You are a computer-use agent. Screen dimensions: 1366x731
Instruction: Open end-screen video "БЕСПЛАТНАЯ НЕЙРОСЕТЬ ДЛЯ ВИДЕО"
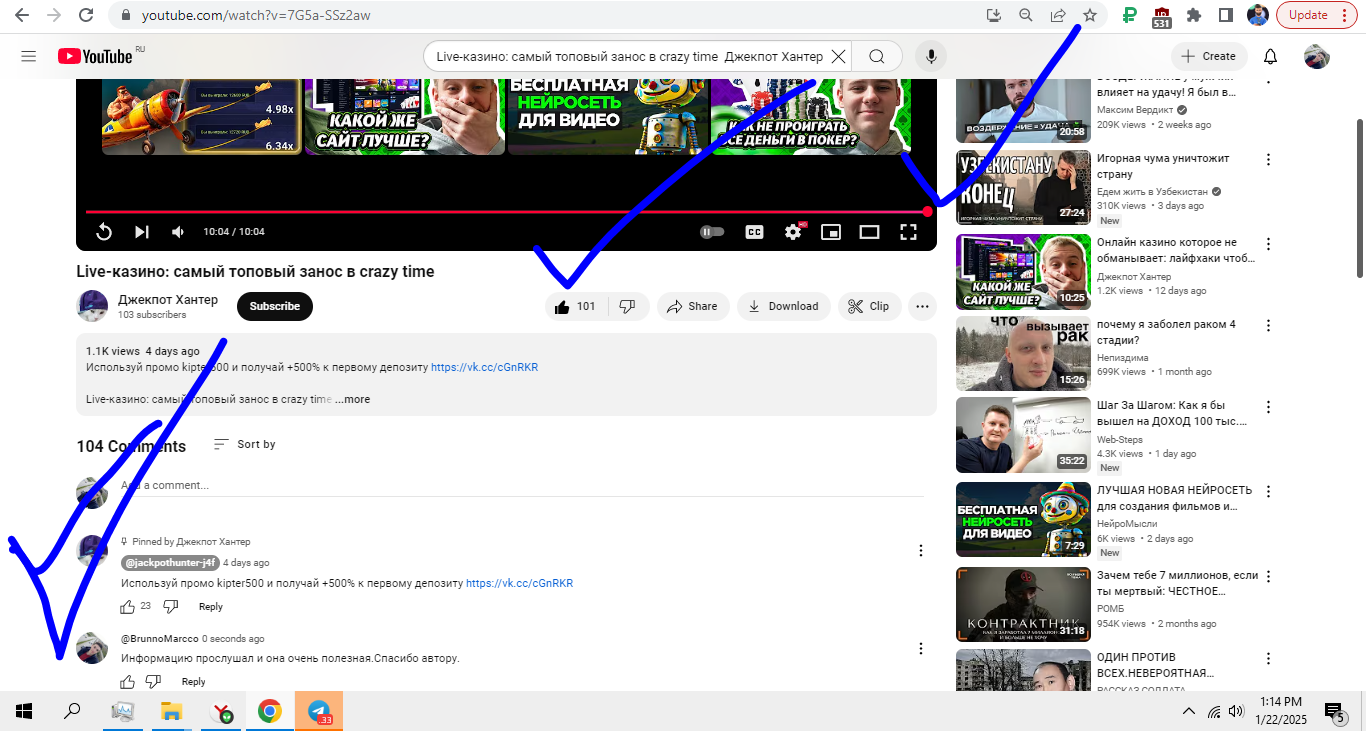click(608, 116)
